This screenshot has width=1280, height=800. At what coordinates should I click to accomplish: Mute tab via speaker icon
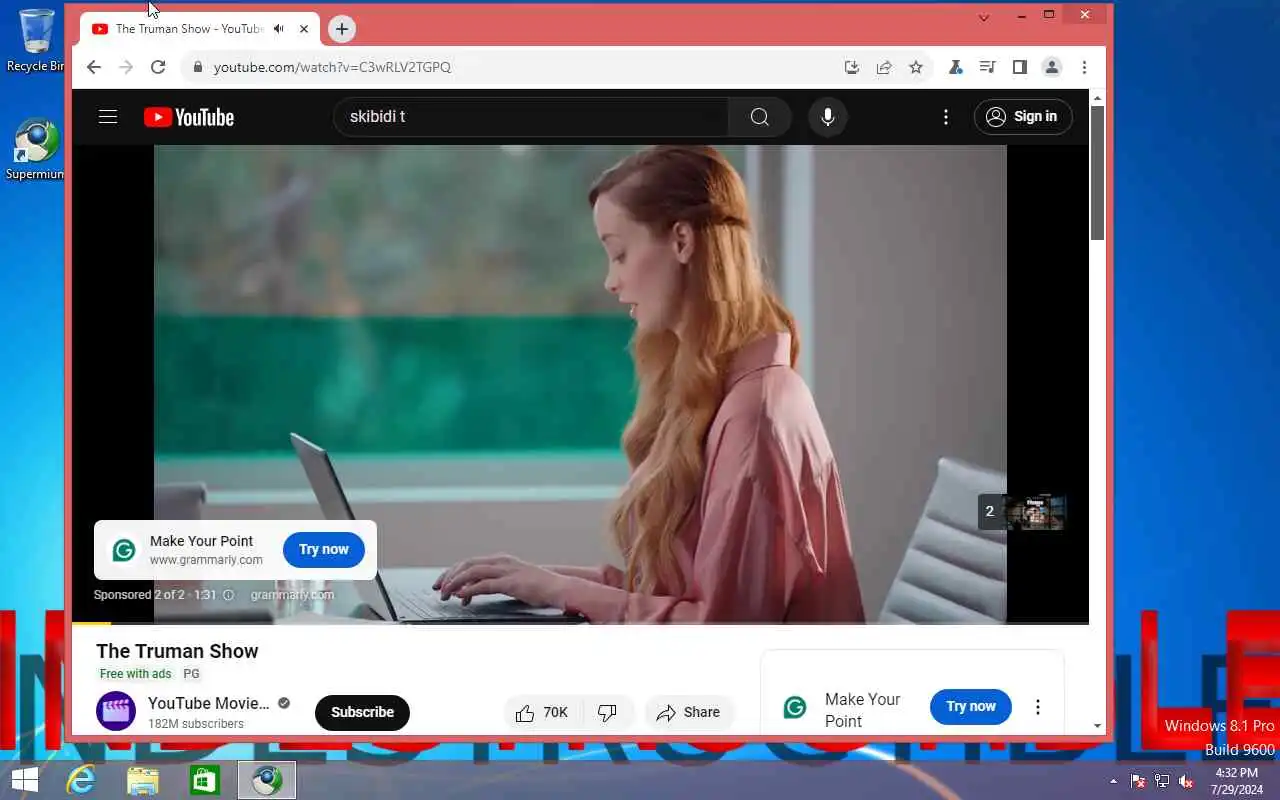[278, 29]
